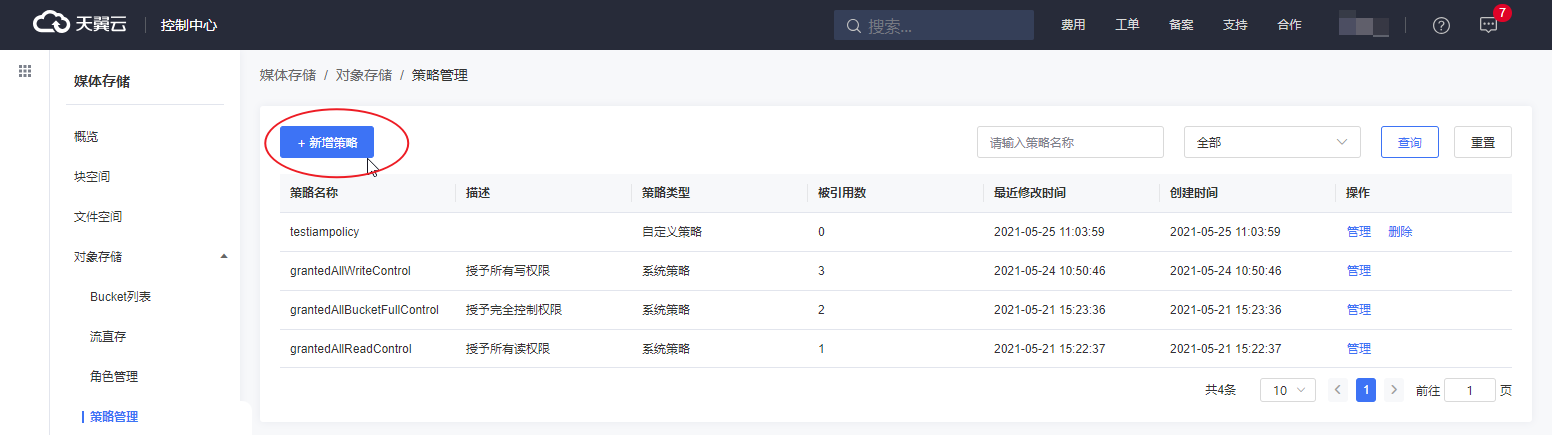1552x435 pixels.
Task: Open the 工单 top menu
Action: tap(1127, 25)
